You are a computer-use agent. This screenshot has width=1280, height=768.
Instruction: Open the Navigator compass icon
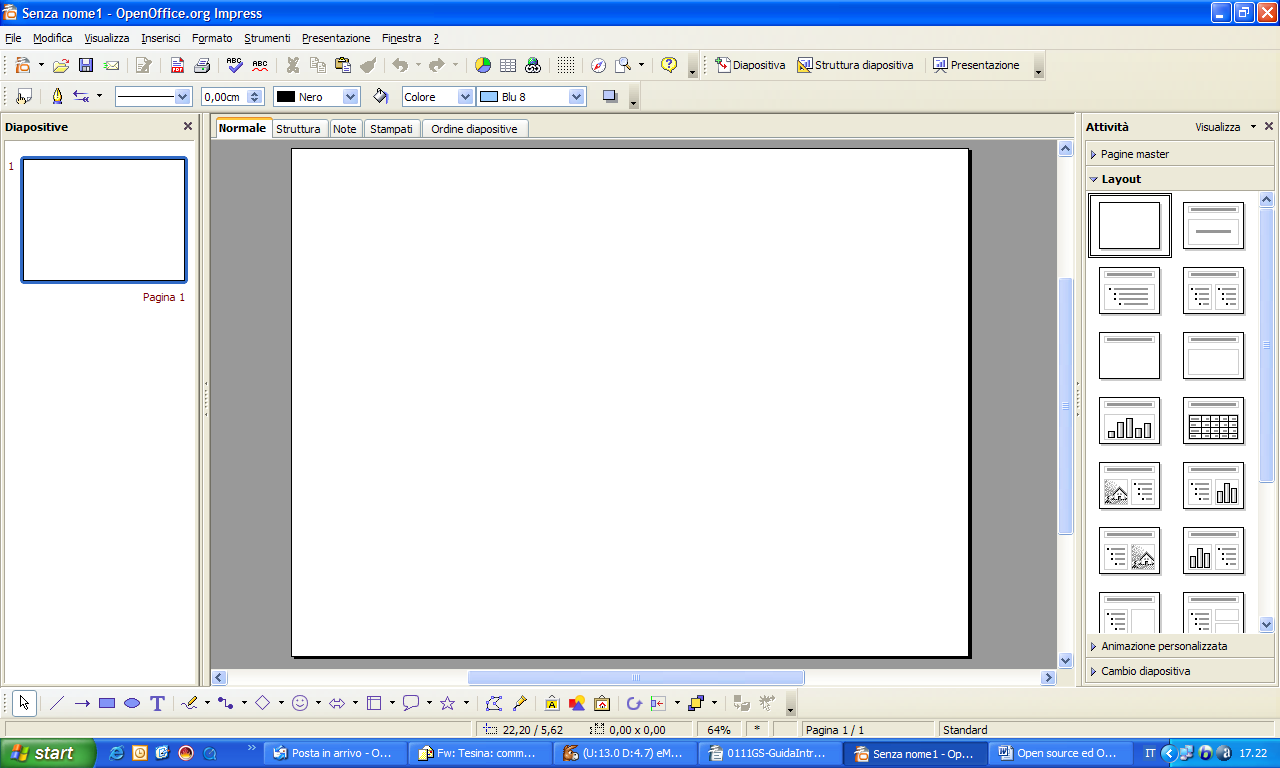tap(598, 65)
